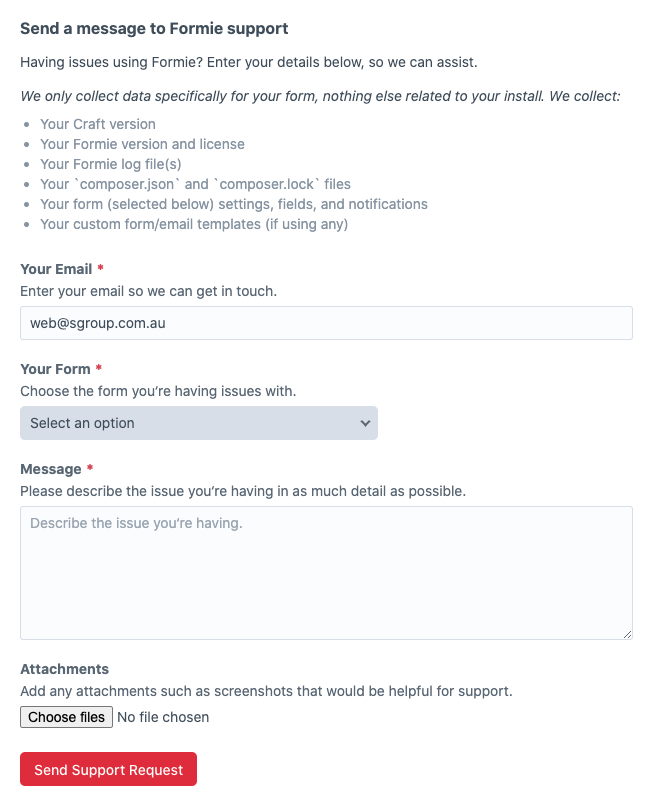Focus the Message text area
Screen dimensions: 652x807
click(326, 573)
